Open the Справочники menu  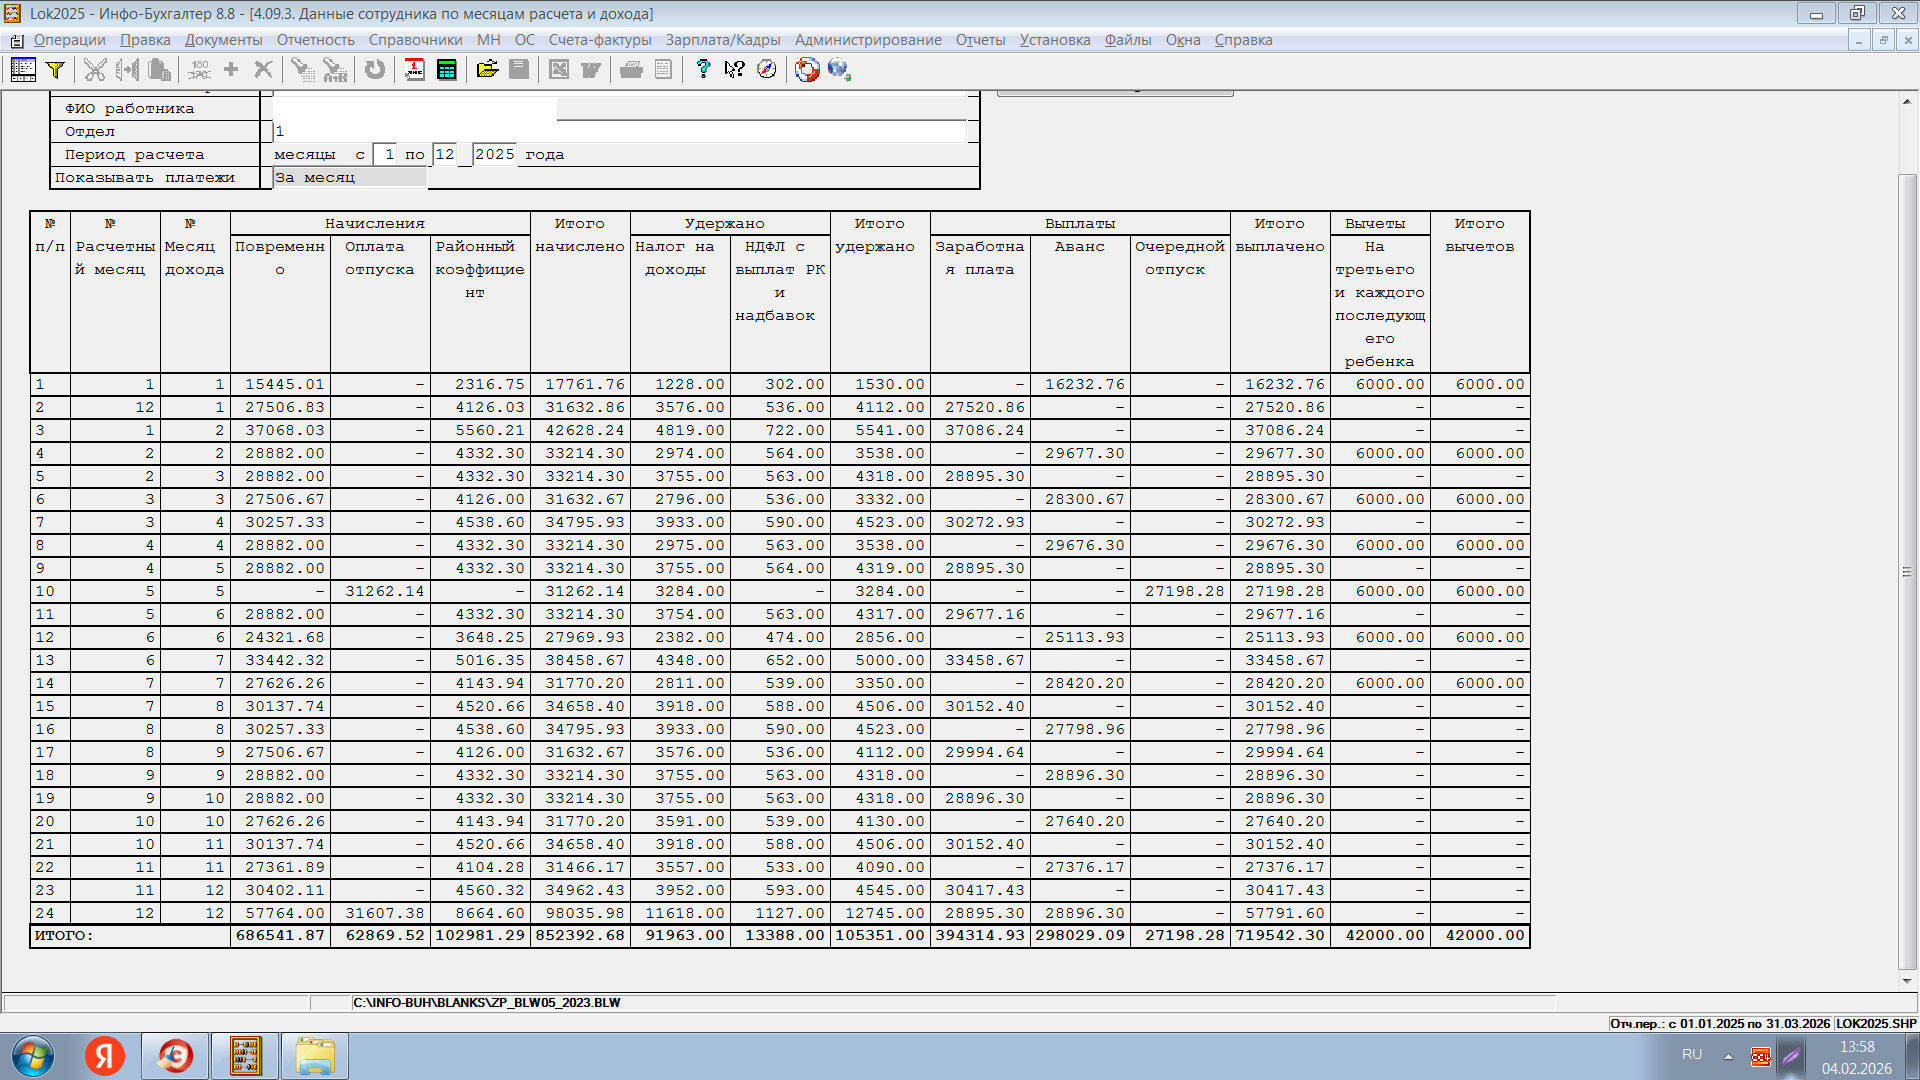pos(415,40)
